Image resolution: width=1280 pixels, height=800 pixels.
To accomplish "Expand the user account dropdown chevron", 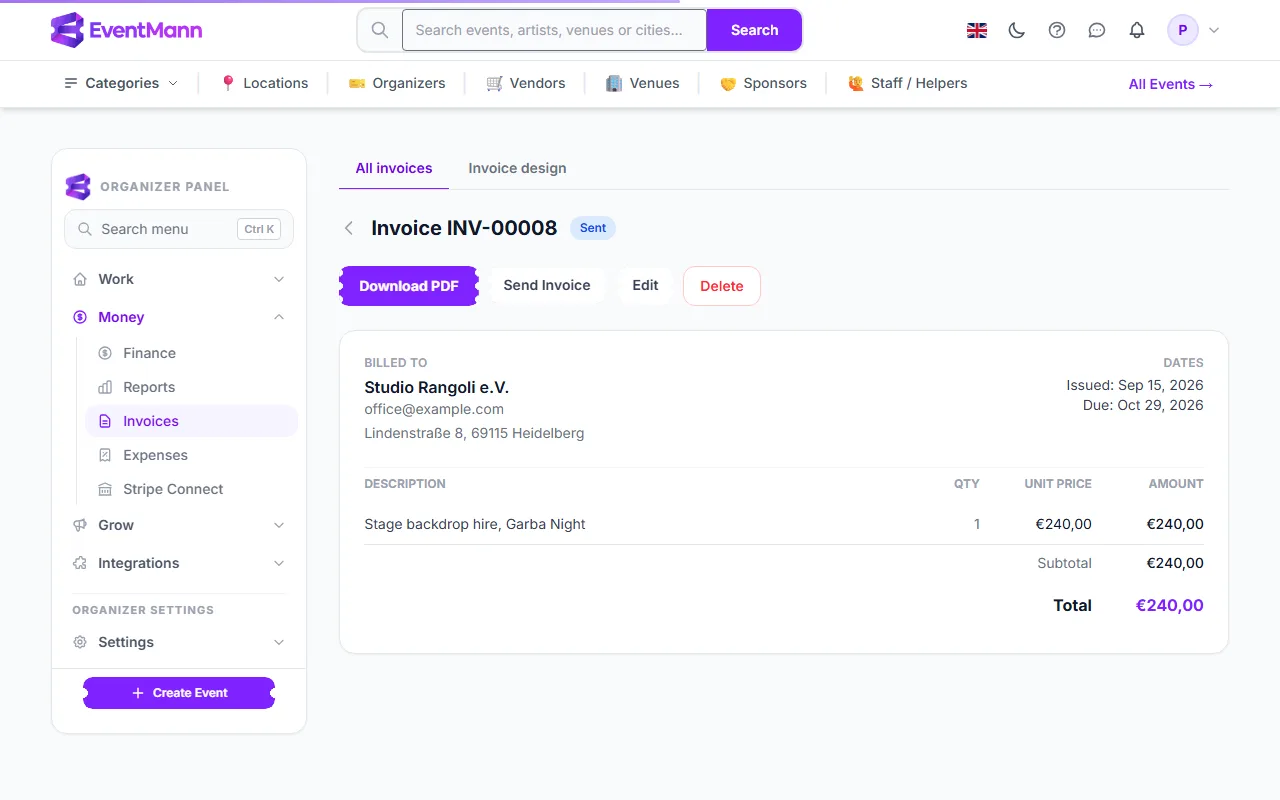I will (1214, 30).
